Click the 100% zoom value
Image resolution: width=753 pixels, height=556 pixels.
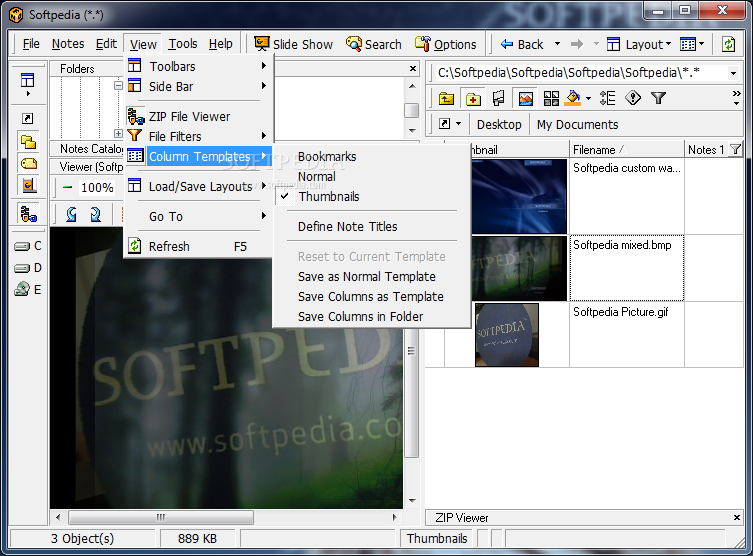pyautogui.click(x=97, y=187)
